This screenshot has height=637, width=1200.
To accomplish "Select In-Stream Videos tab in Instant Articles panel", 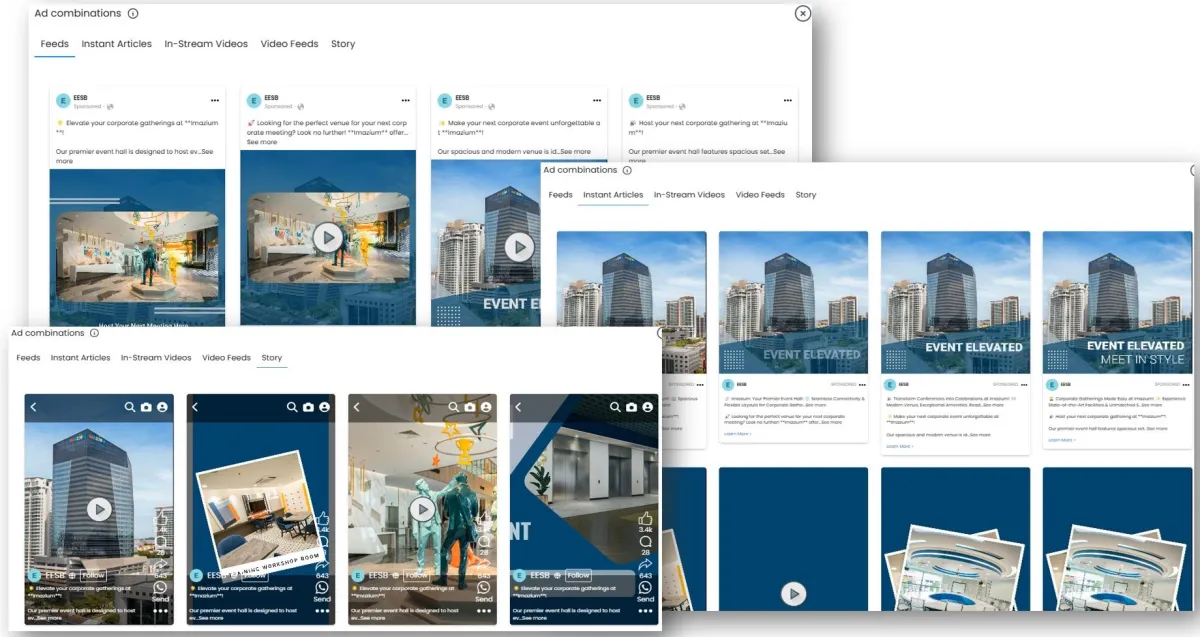I will (689, 195).
